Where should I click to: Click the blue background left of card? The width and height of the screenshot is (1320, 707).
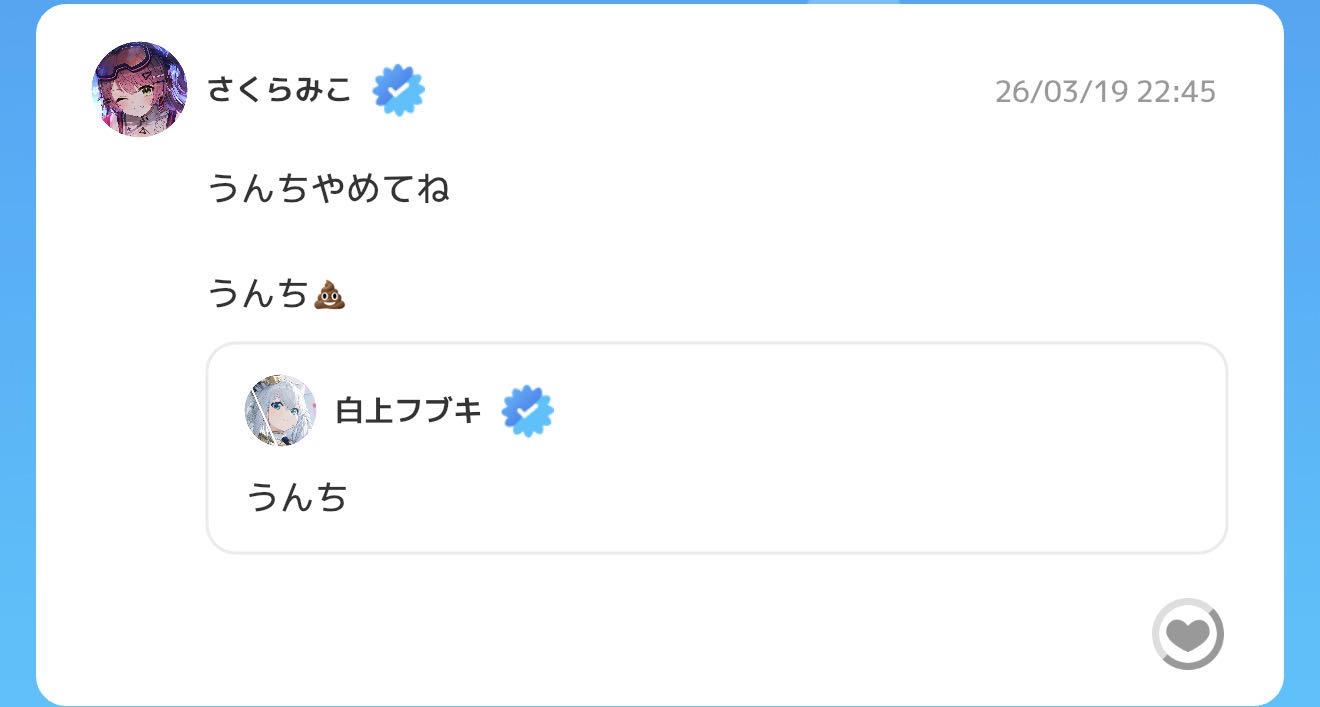point(17,350)
